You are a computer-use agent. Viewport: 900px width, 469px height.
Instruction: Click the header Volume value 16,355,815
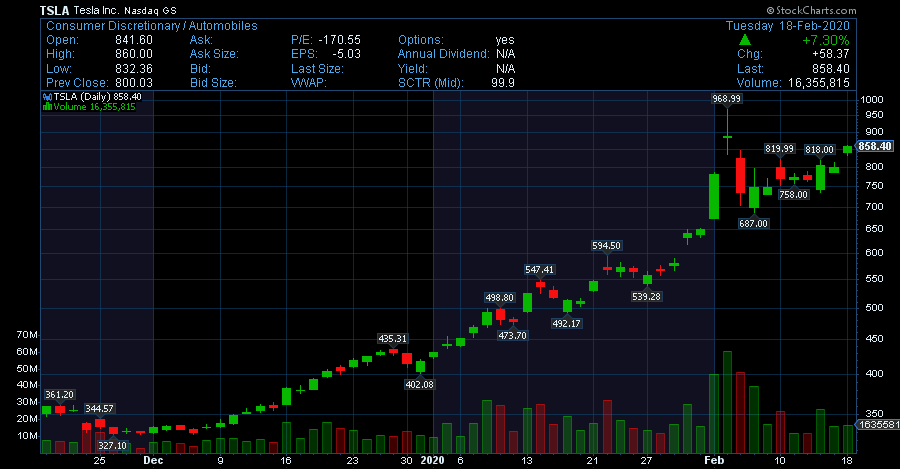(819, 83)
